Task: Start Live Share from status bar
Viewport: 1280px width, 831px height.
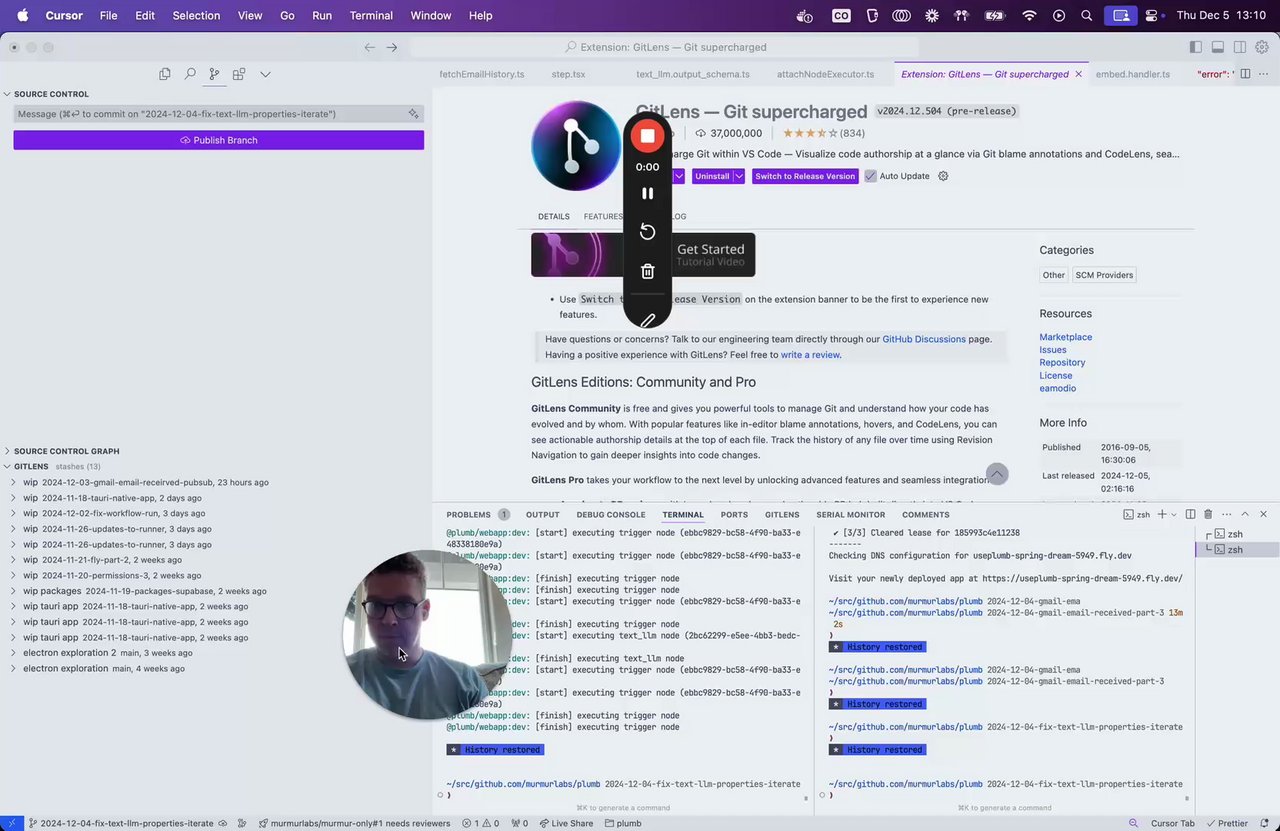Action: coord(565,823)
